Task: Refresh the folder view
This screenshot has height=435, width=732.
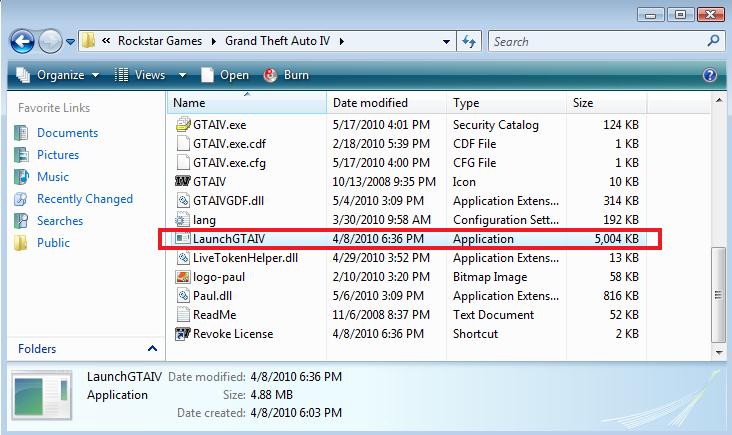Action: pos(469,42)
